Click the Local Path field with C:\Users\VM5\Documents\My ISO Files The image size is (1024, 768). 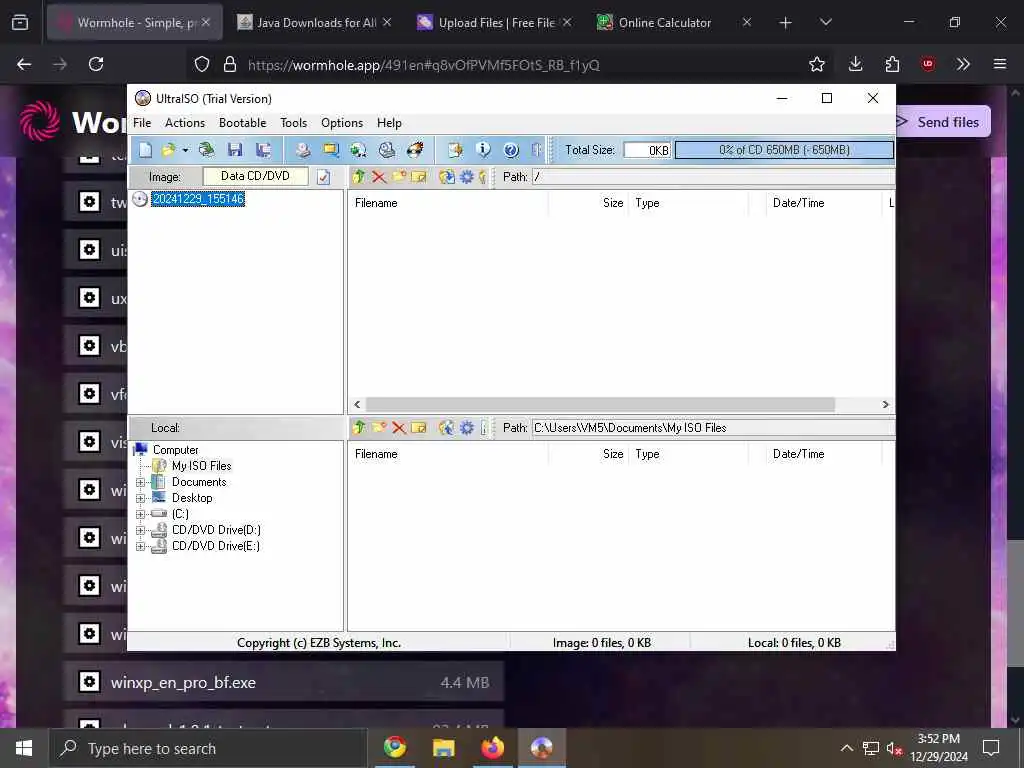click(713, 428)
